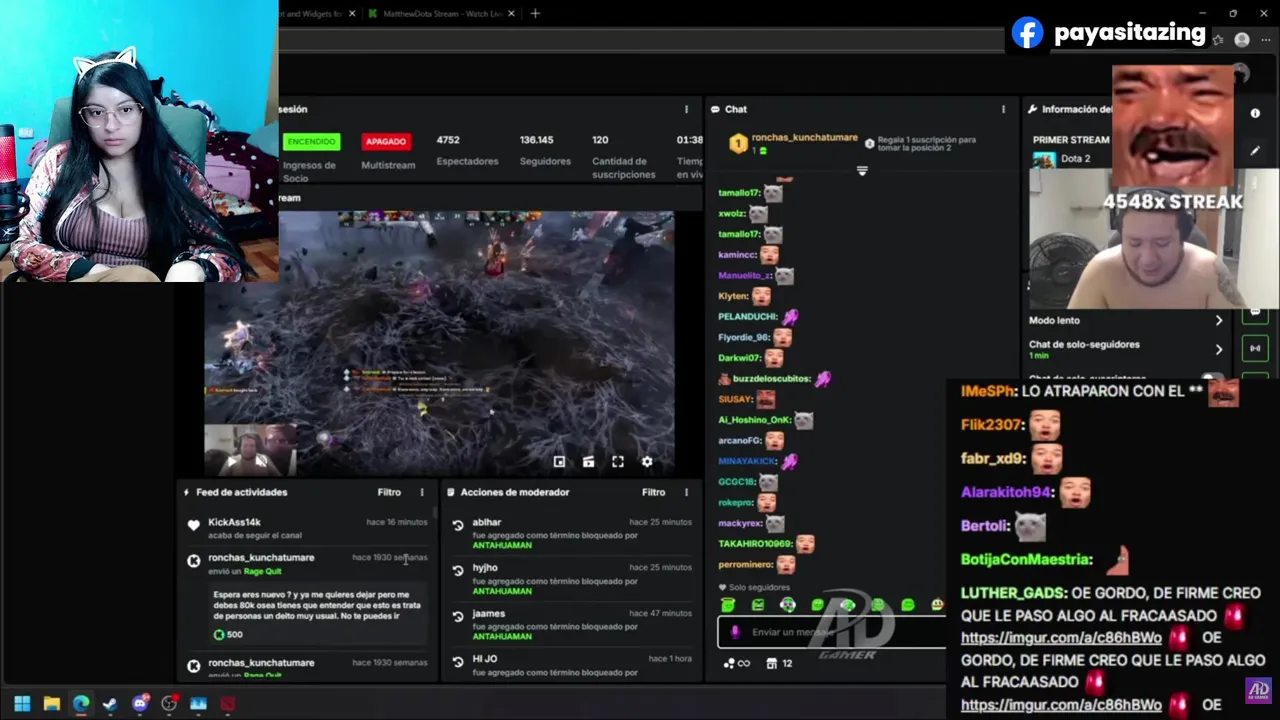This screenshot has height=720, width=1280.
Task: Open the Windows Start menu
Action: click(x=22, y=704)
